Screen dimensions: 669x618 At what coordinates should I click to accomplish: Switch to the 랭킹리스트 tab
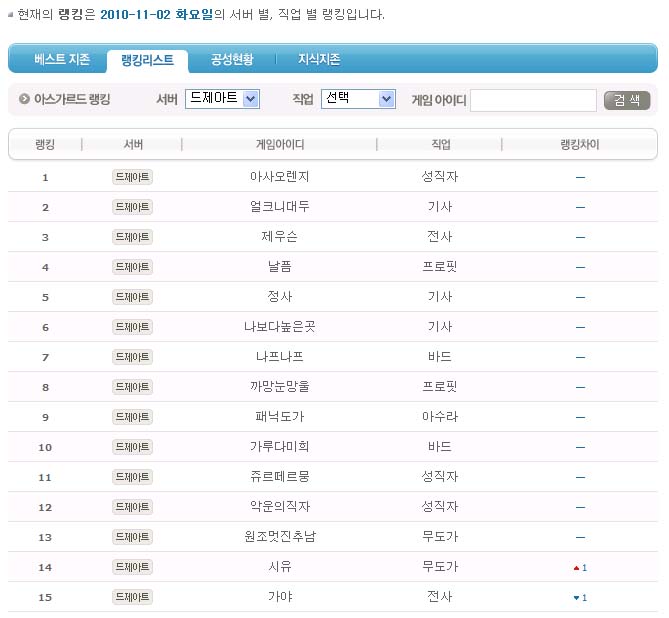(x=147, y=60)
